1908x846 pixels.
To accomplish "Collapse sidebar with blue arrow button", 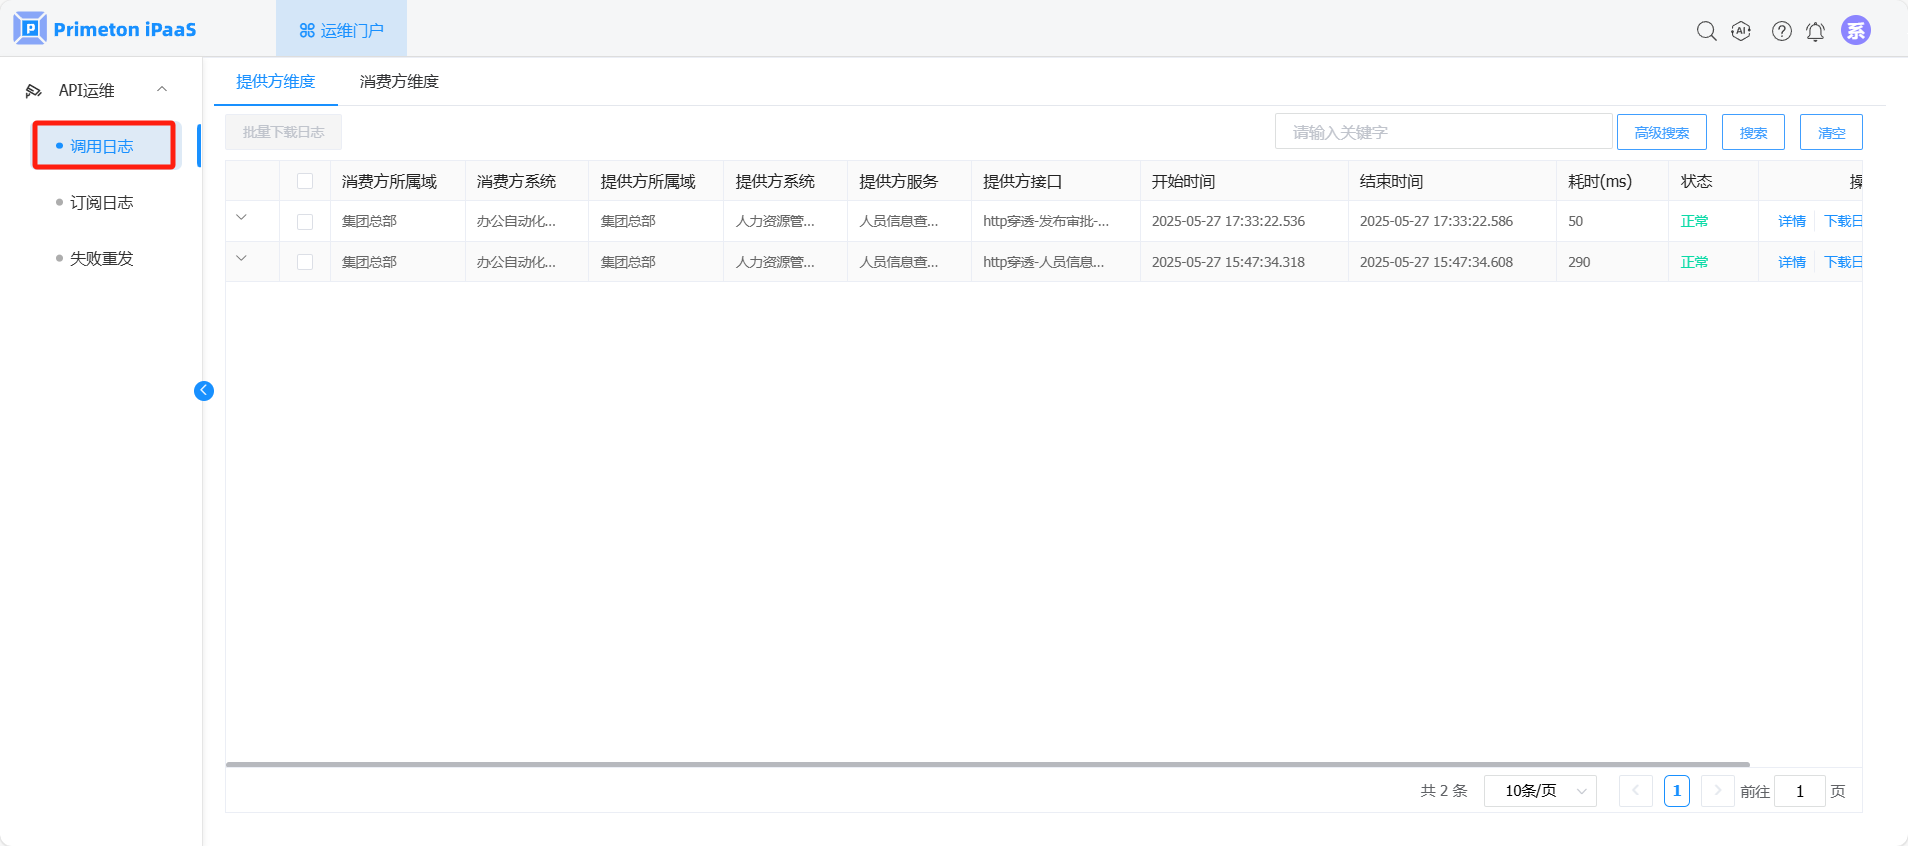I will 204,391.
